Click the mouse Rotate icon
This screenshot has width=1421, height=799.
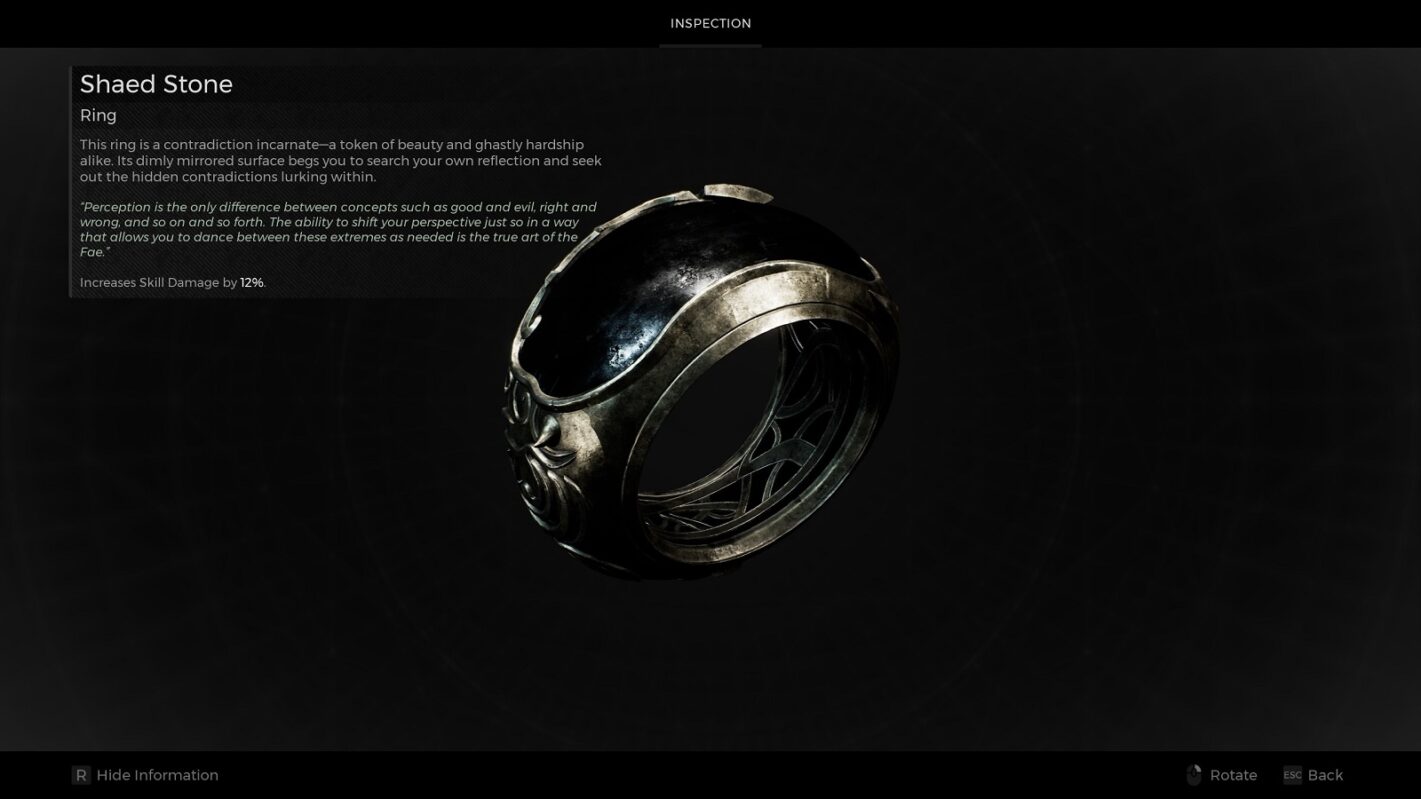click(x=1193, y=775)
